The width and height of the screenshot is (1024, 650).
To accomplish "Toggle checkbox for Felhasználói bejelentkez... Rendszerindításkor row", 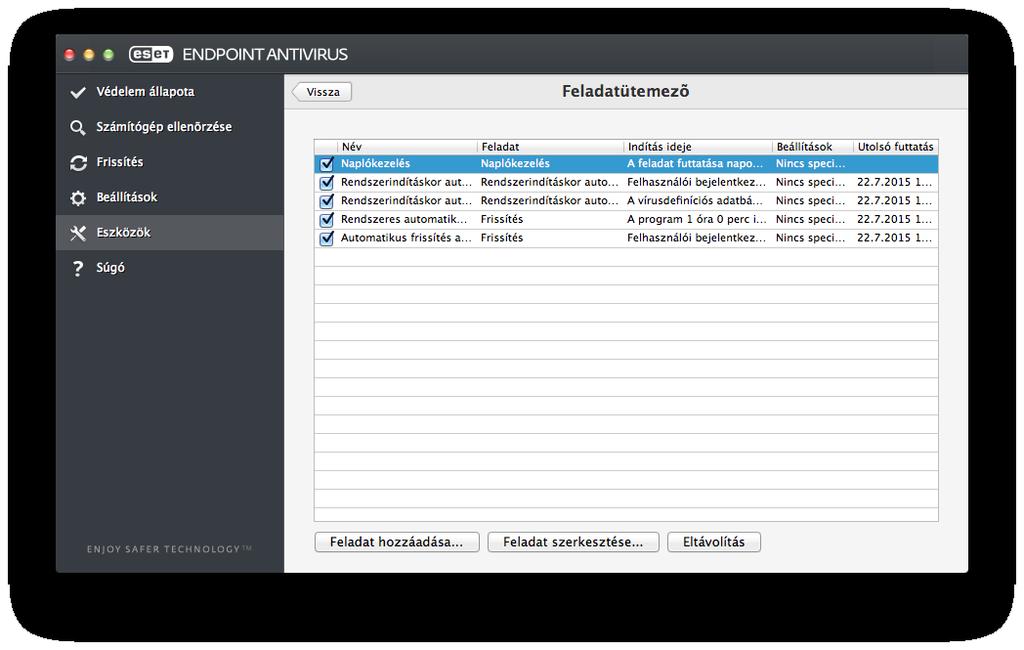I will pos(327,183).
